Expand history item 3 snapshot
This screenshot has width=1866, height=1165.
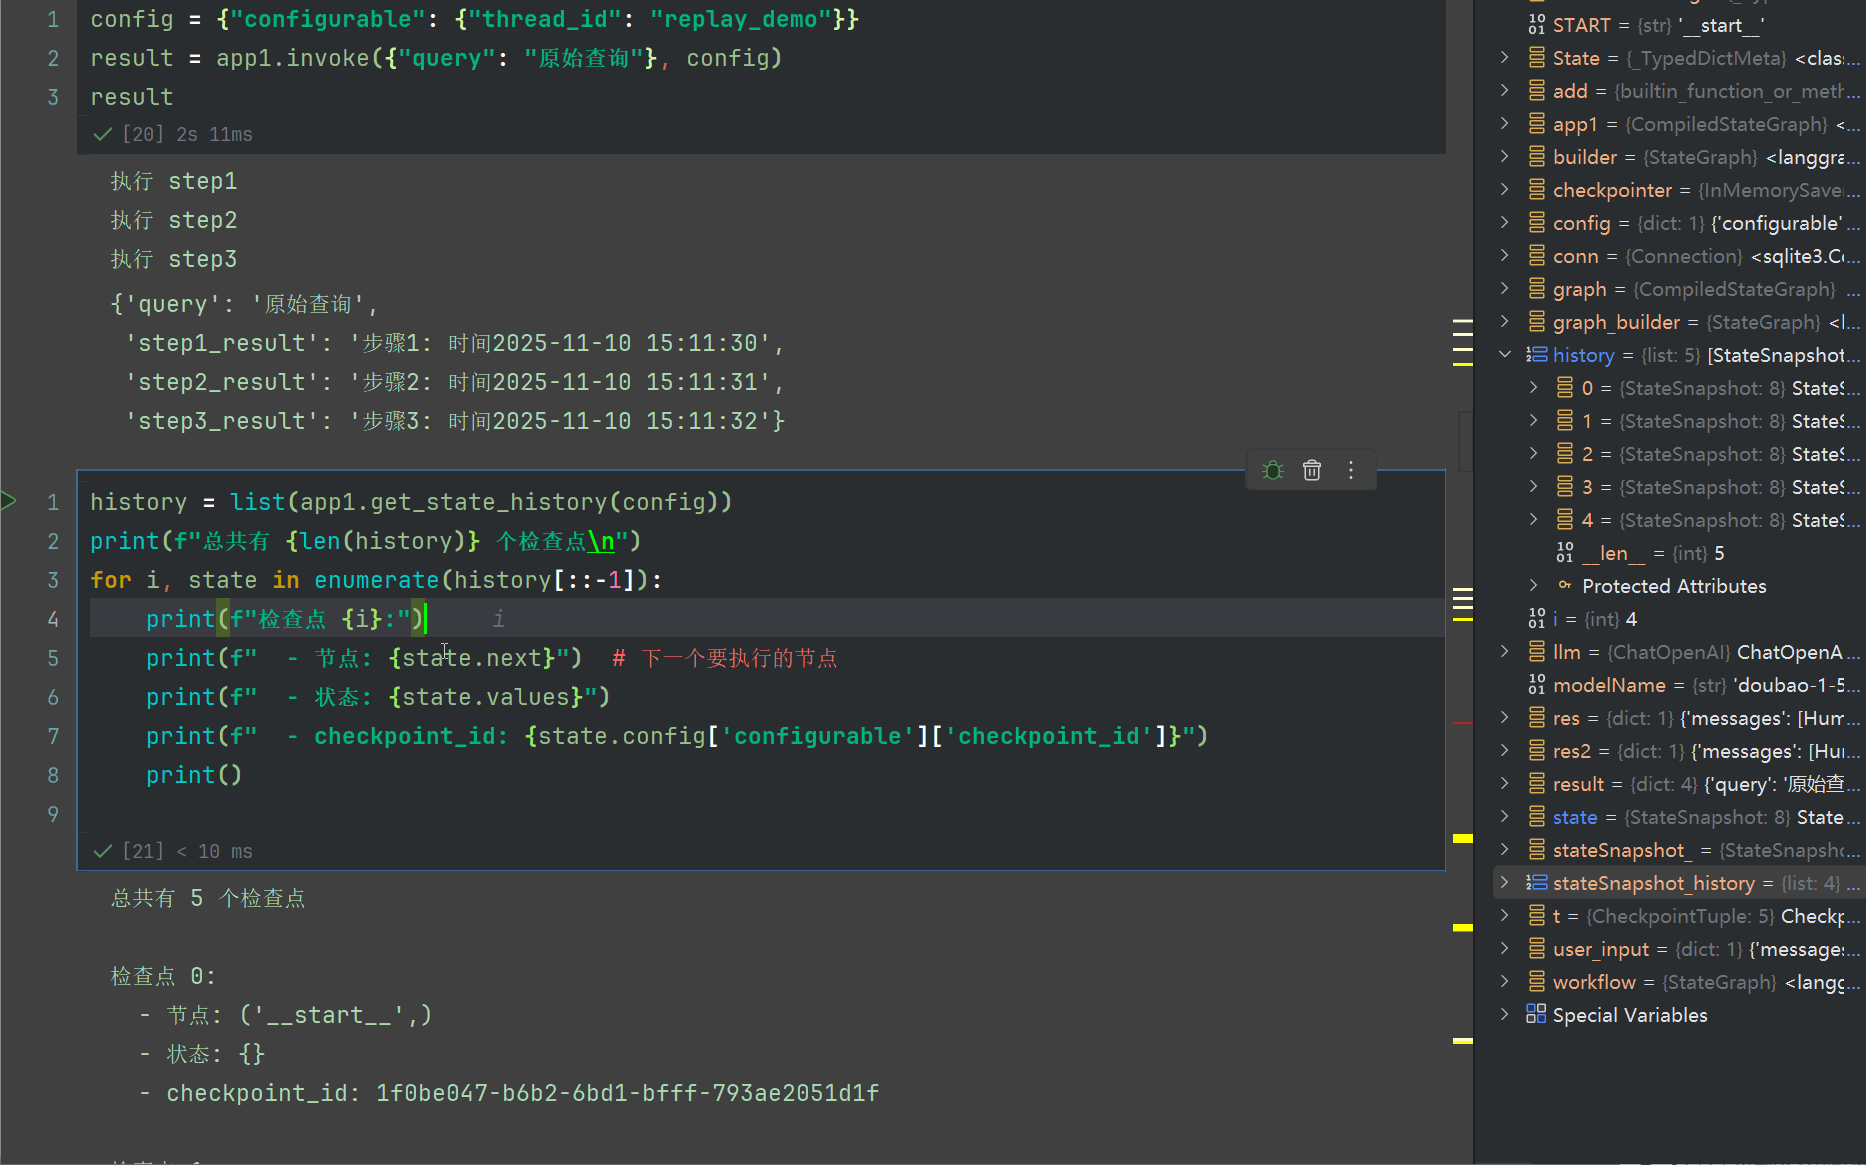[x=1533, y=487]
